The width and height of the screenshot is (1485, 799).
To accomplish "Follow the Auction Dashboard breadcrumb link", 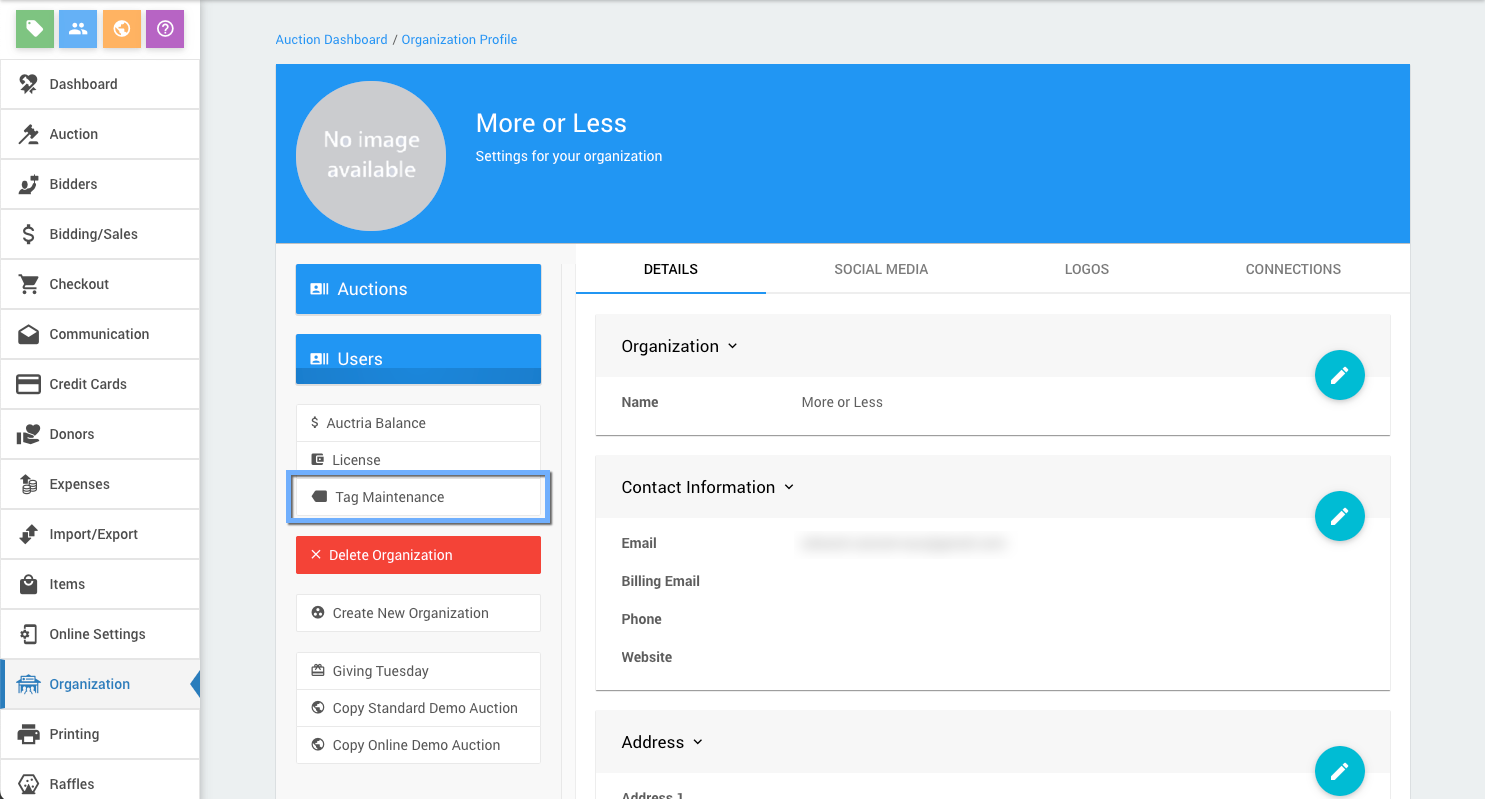I will coord(331,40).
